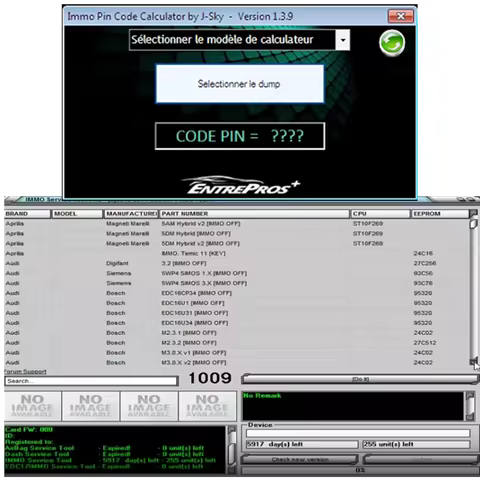Click the 0% progress bar

click(360, 470)
